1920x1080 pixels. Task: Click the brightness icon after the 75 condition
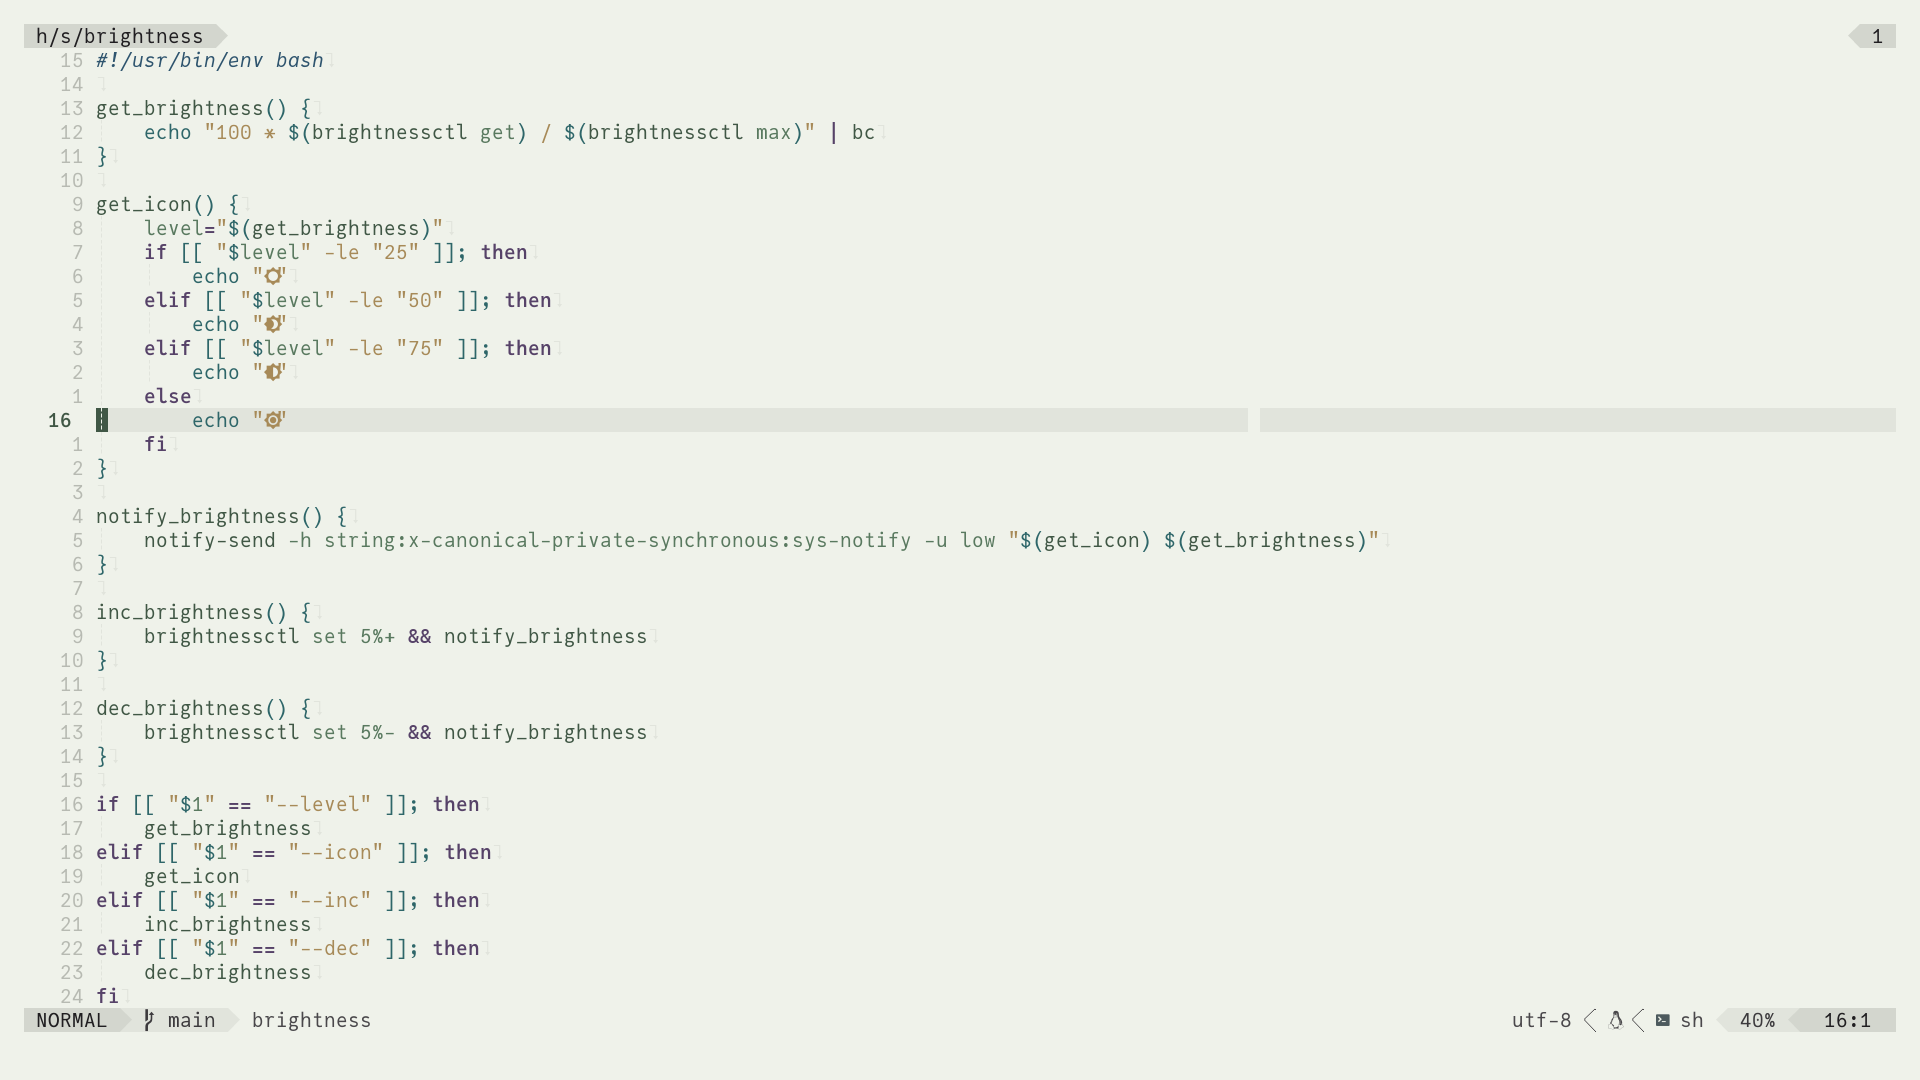[x=272, y=372]
